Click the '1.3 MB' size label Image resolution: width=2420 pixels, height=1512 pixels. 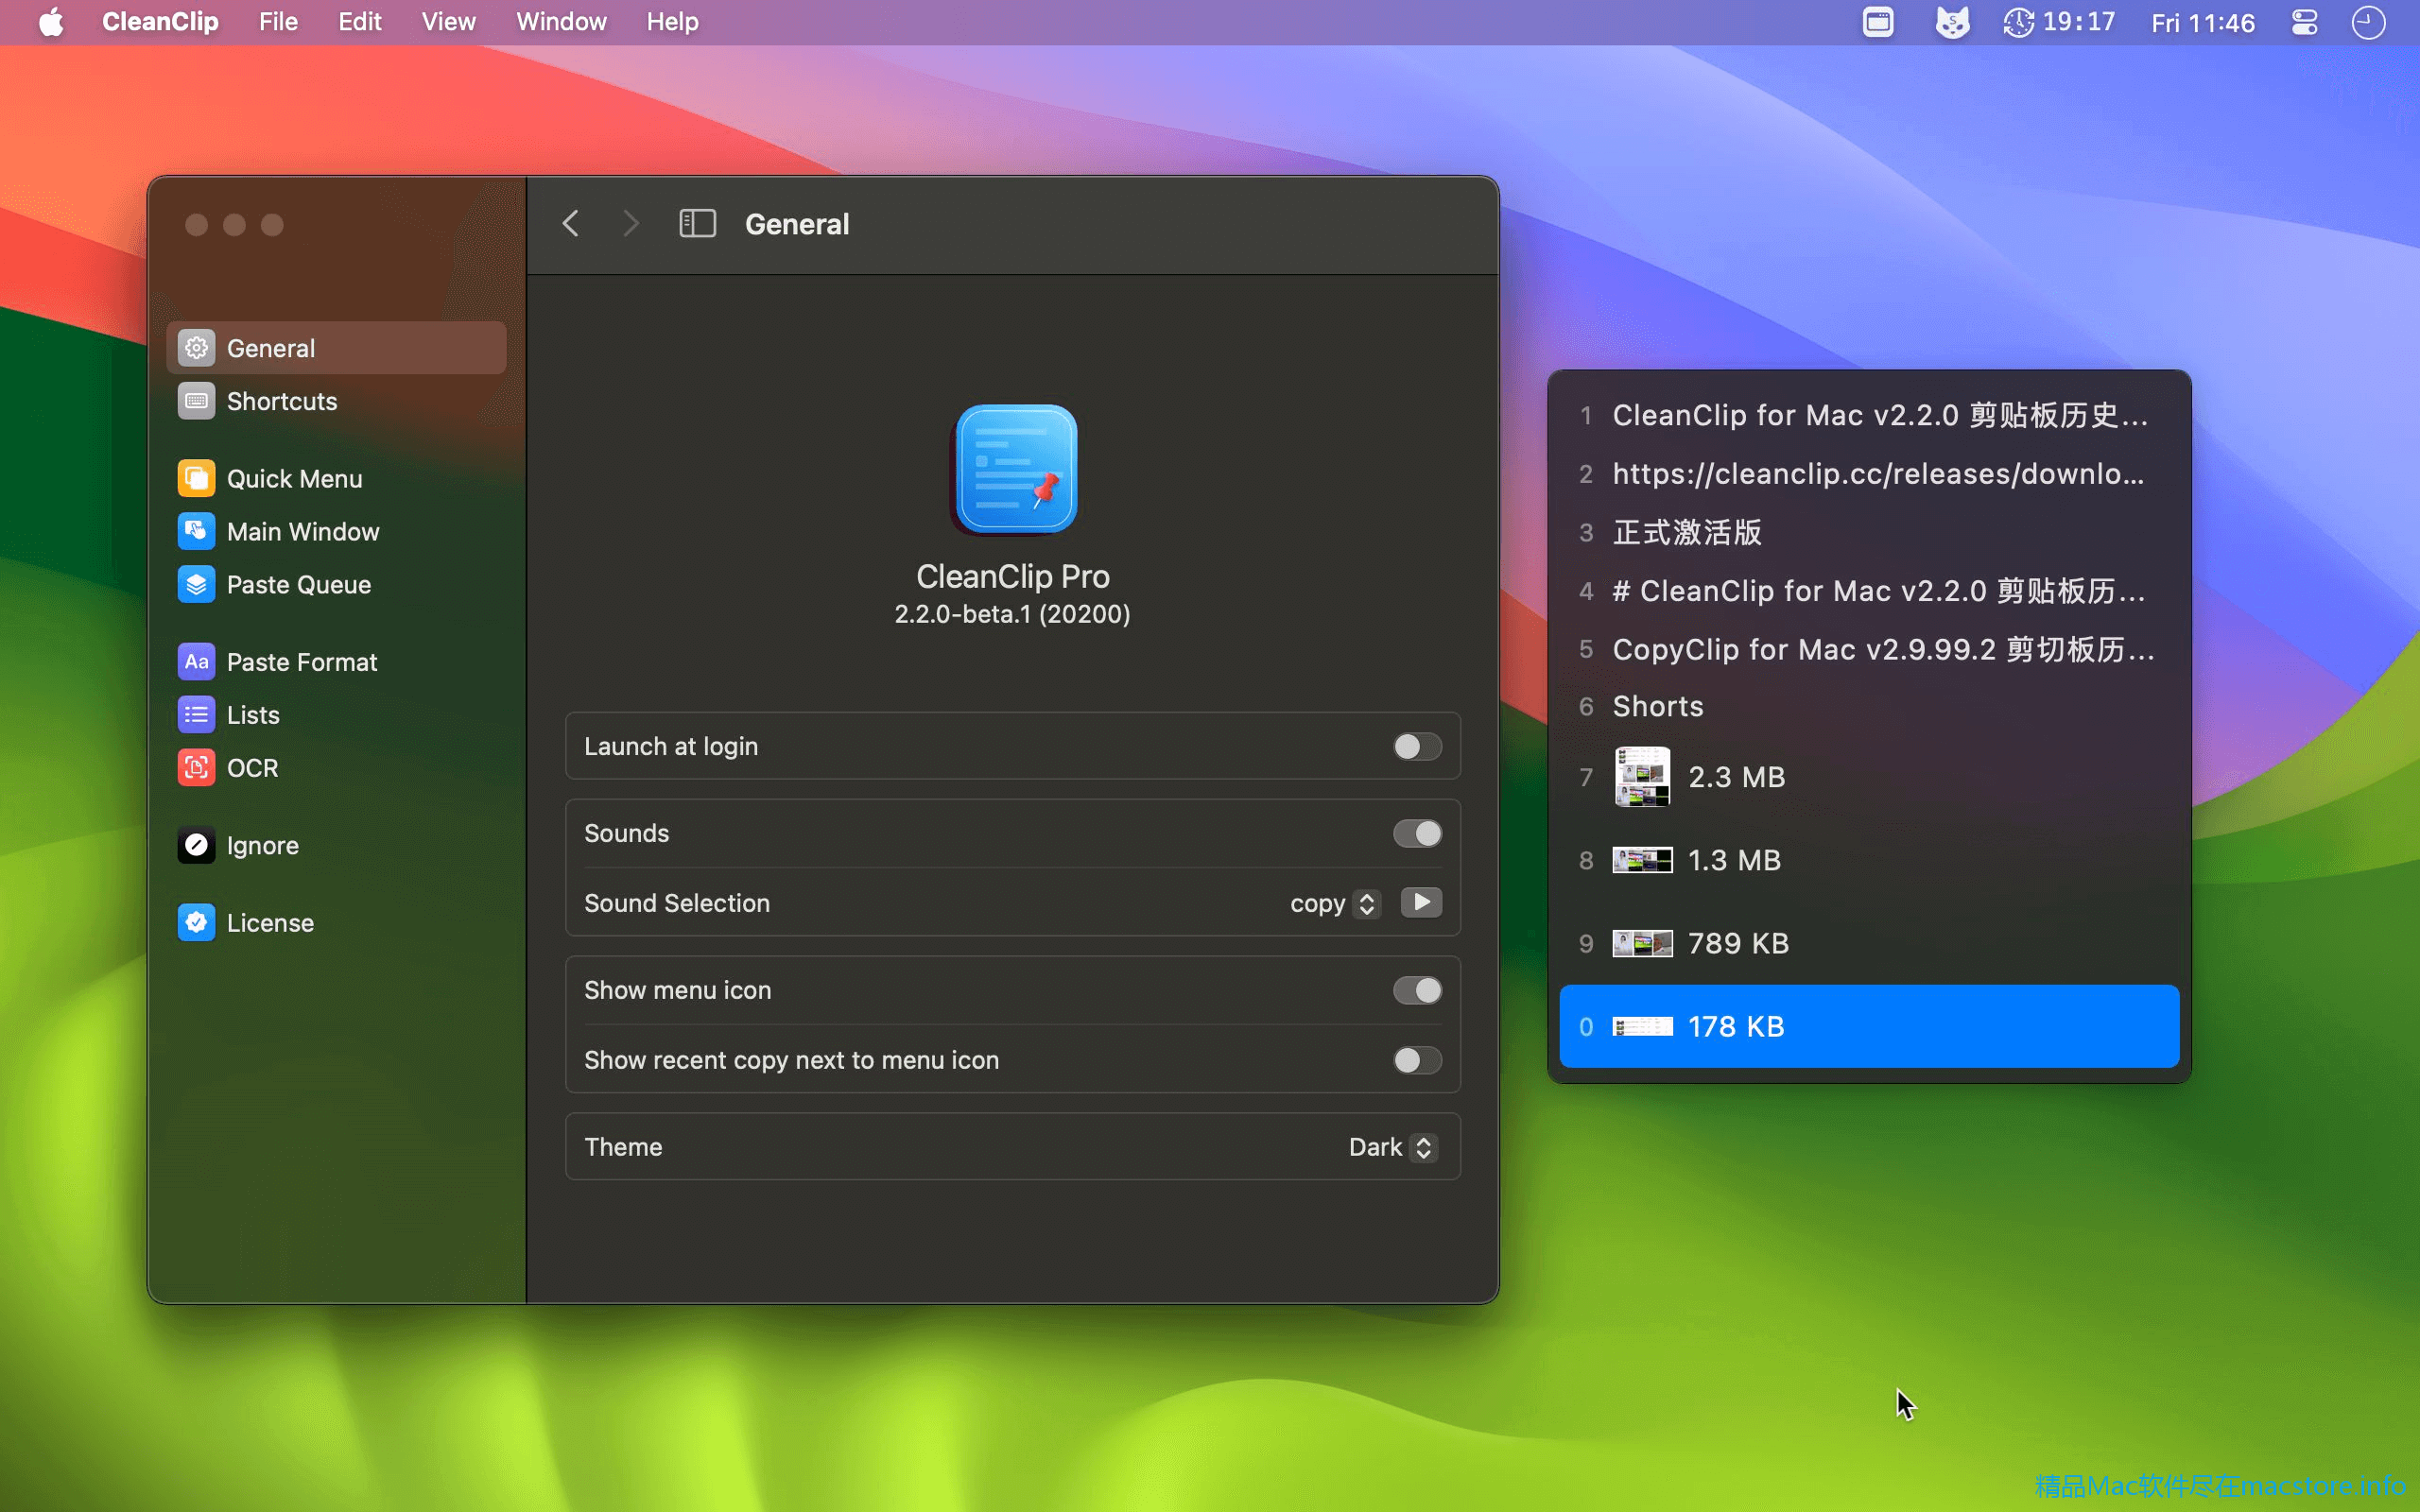pos(1734,860)
